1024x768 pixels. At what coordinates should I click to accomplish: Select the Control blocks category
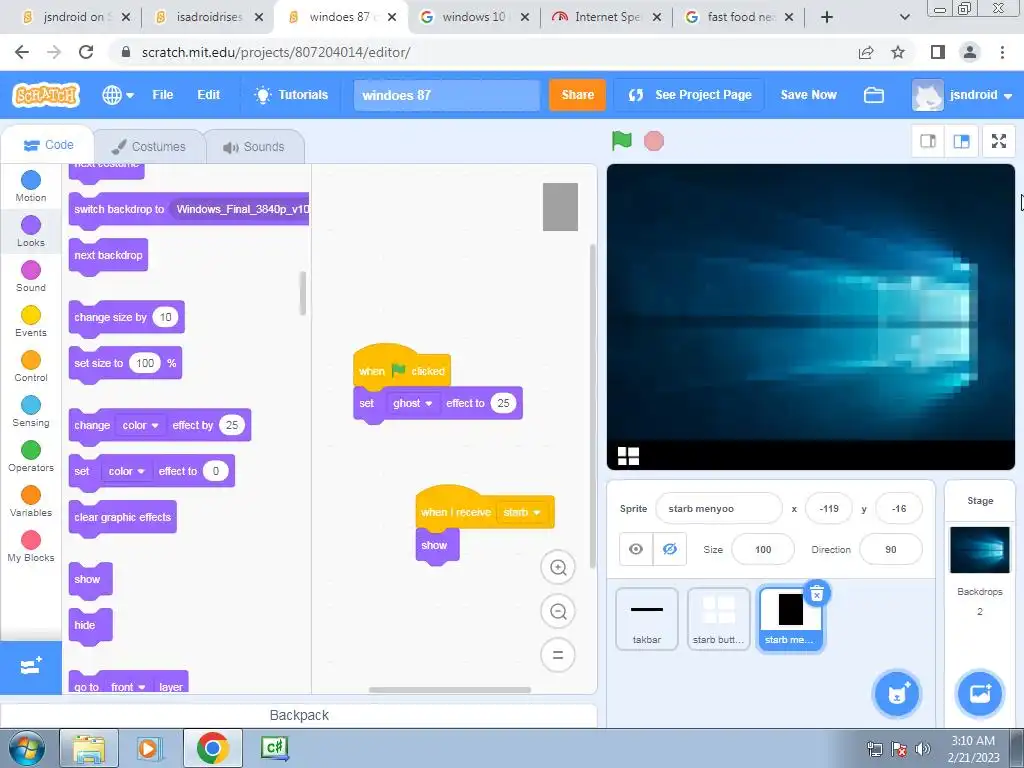click(31, 366)
